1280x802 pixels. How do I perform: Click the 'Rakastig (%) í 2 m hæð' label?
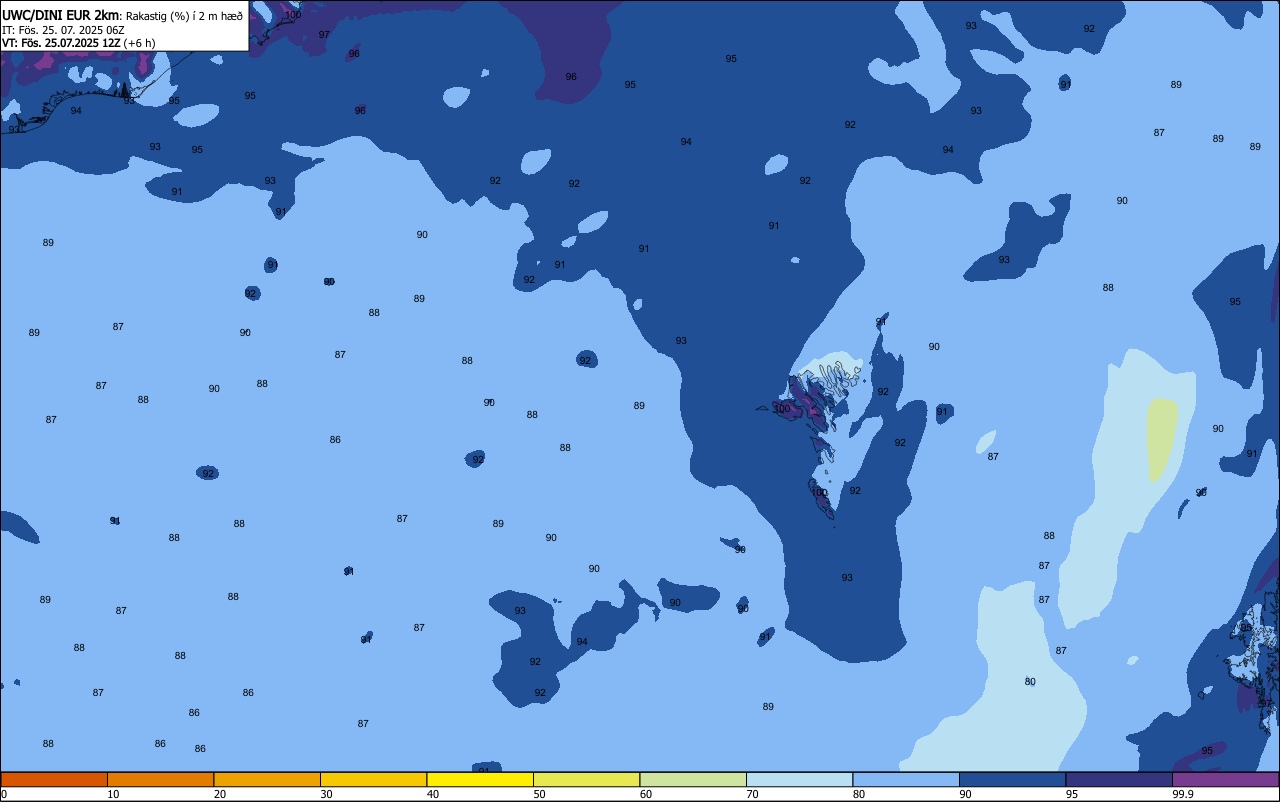coord(184,16)
